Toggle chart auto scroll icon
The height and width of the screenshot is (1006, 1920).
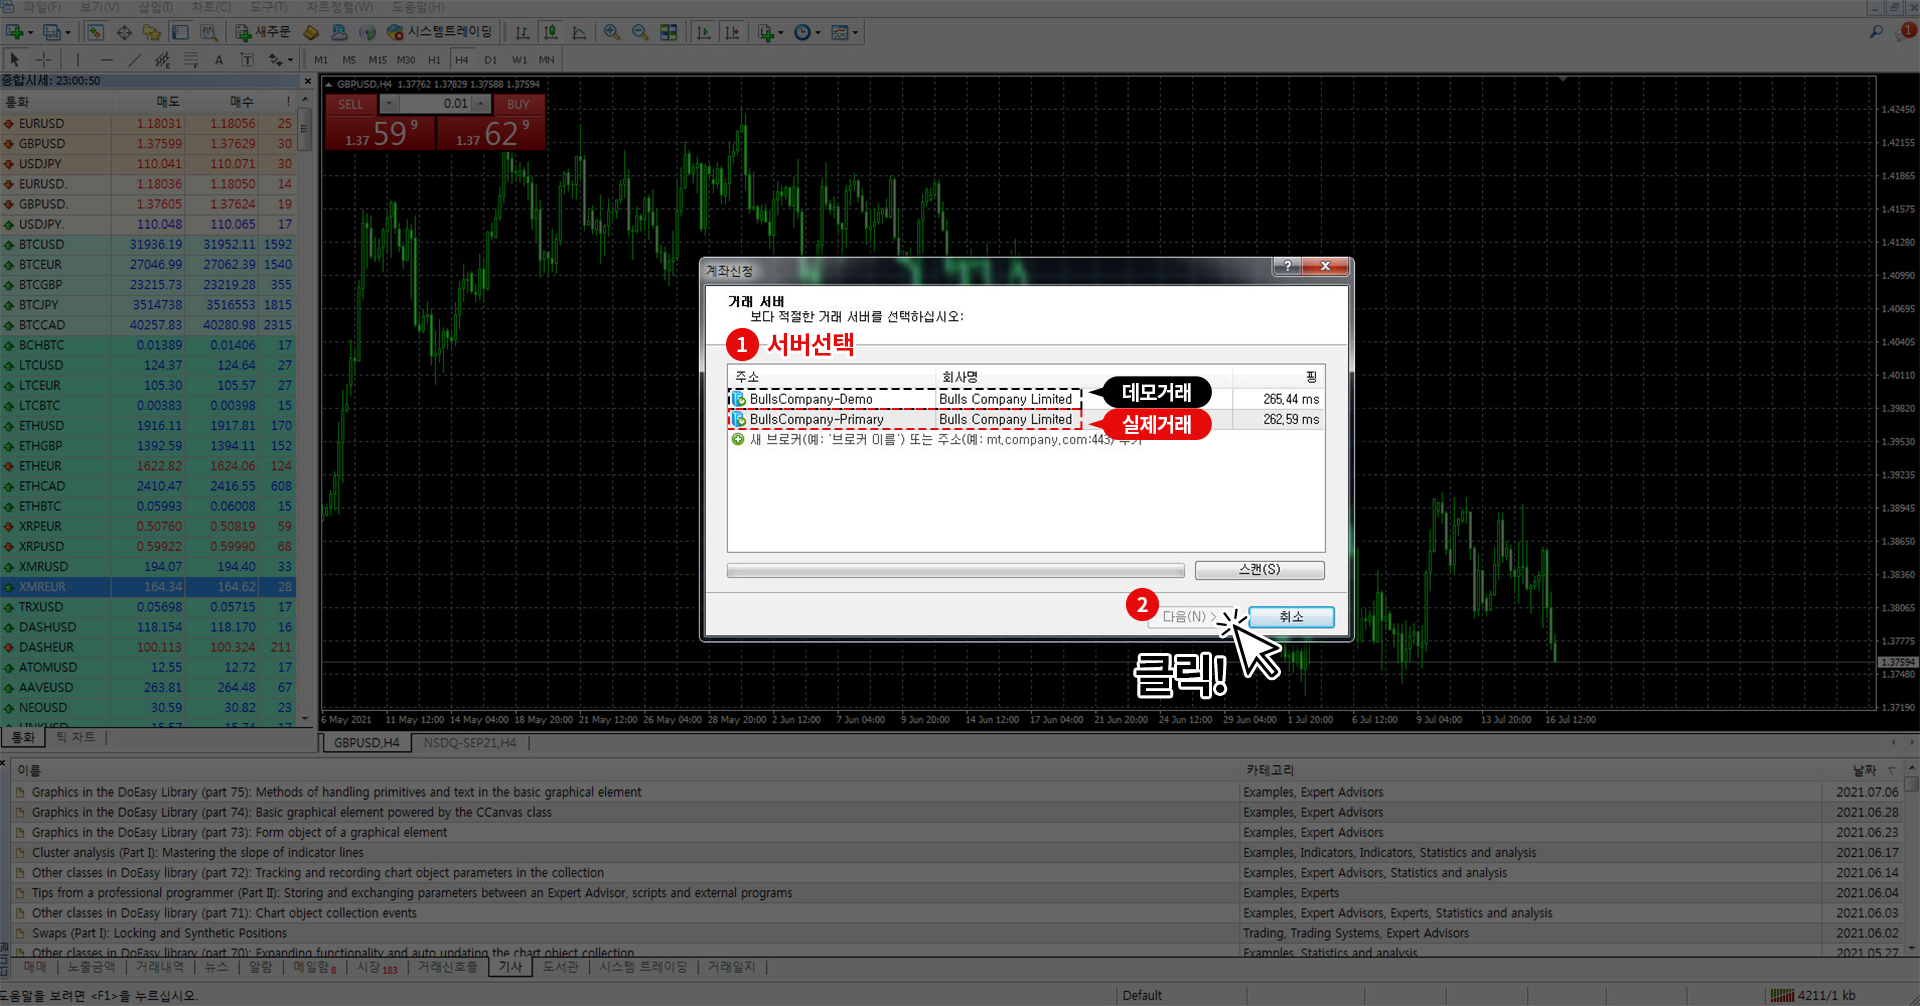pyautogui.click(x=703, y=32)
